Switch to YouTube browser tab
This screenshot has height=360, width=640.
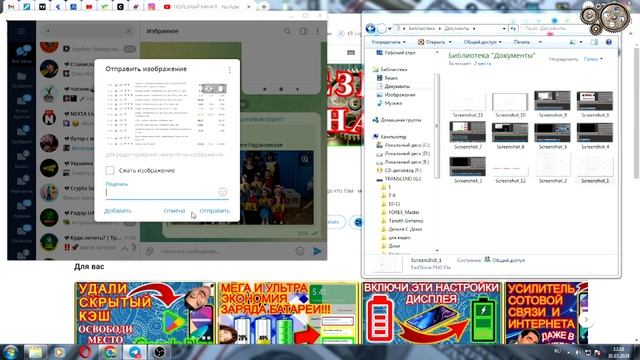[x=207, y=7]
